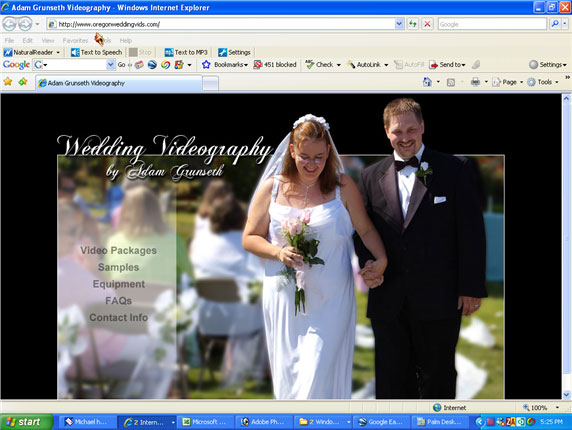This screenshot has height=430, width=572.
Task: Click the address bar URL field
Action: [x=221, y=24]
